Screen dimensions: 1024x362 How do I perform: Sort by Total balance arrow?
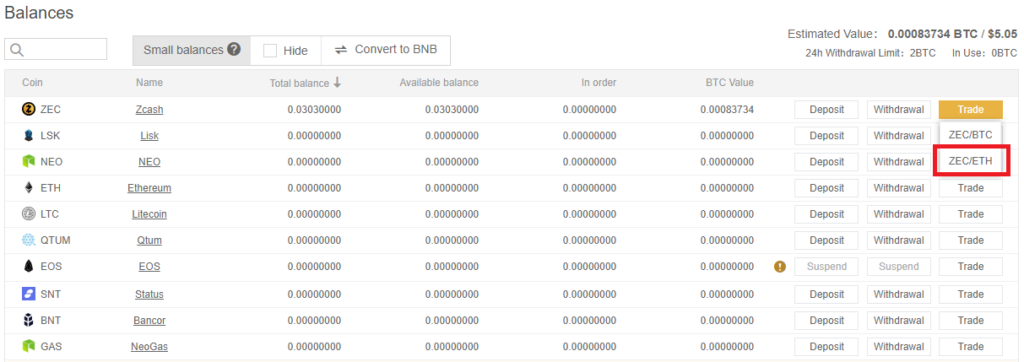tap(337, 82)
